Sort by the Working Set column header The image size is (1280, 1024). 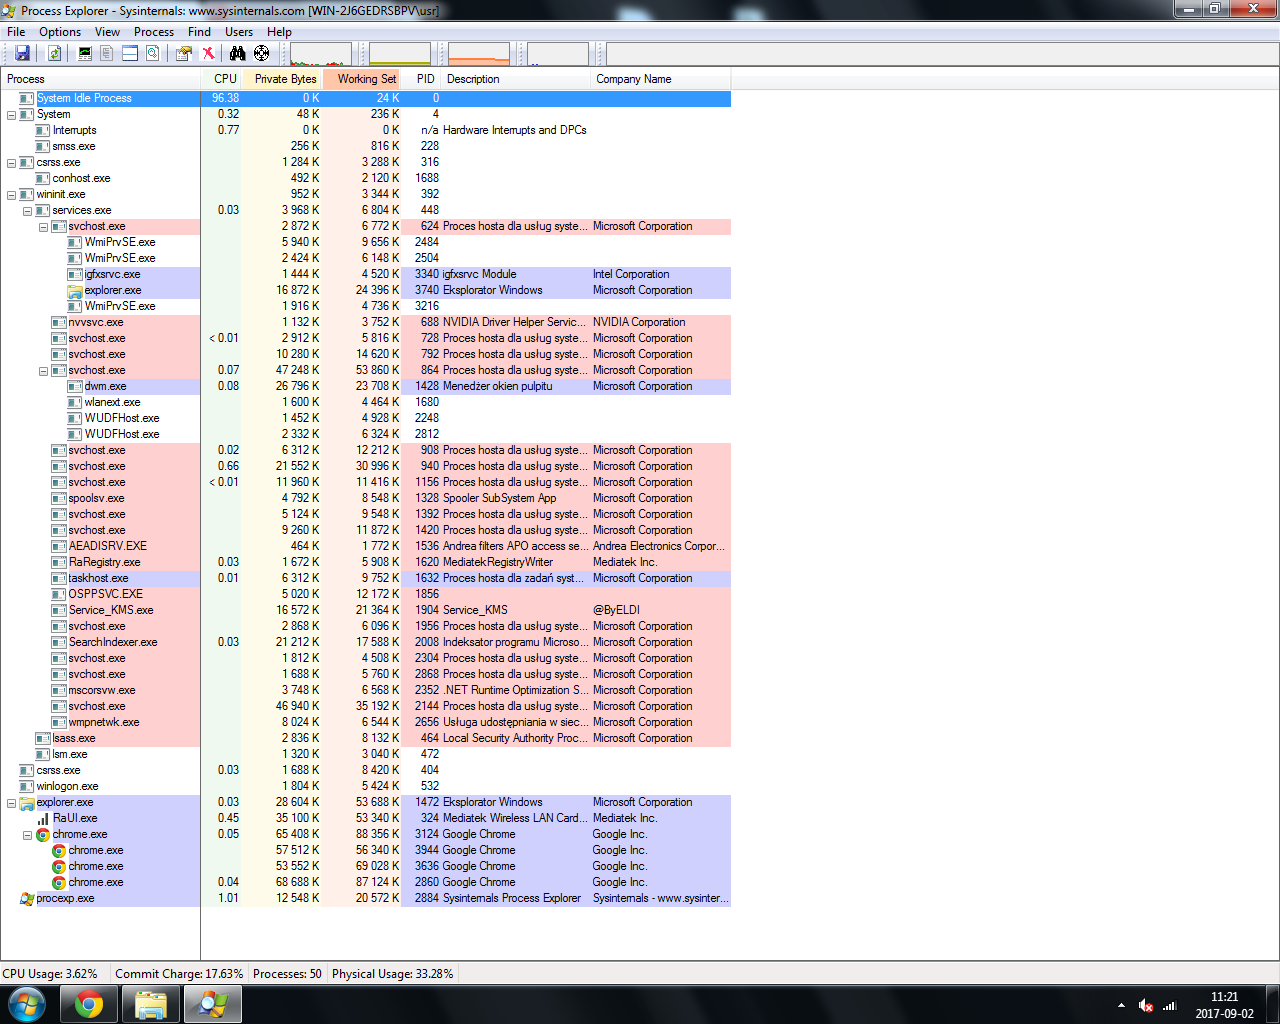coord(361,79)
